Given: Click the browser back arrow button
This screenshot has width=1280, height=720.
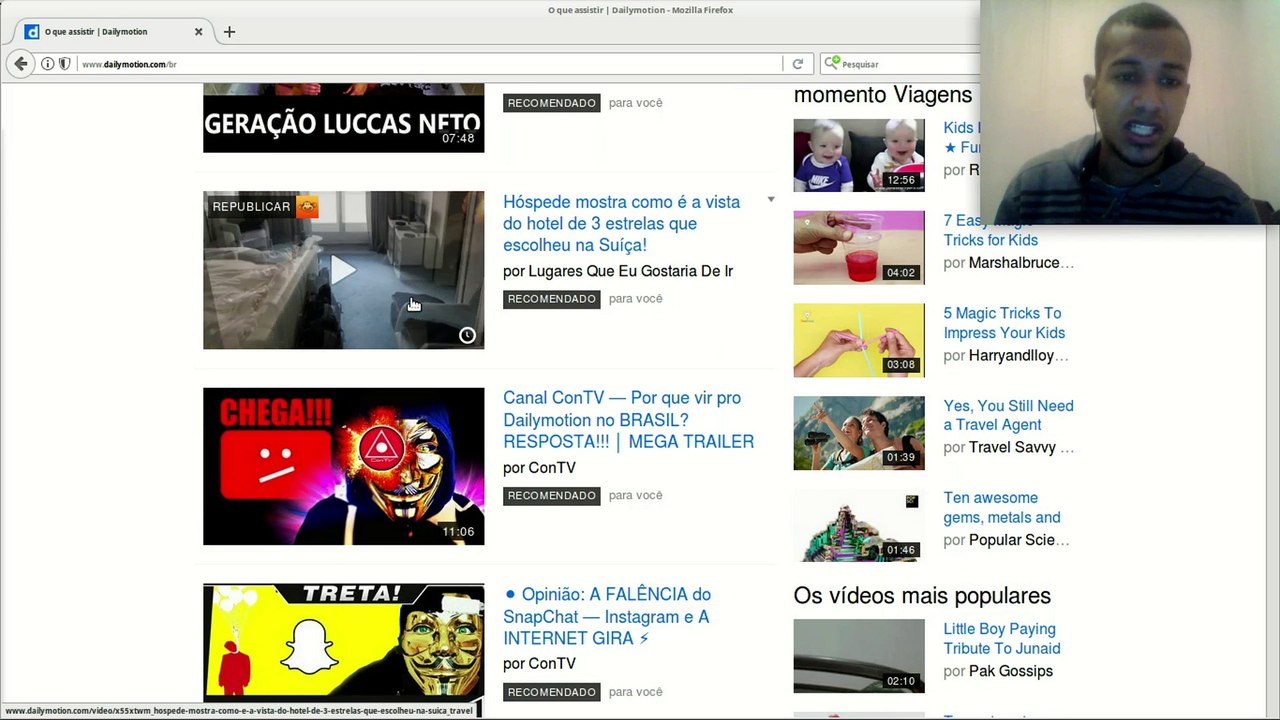Looking at the screenshot, I should pyautogui.click(x=21, y=63).
